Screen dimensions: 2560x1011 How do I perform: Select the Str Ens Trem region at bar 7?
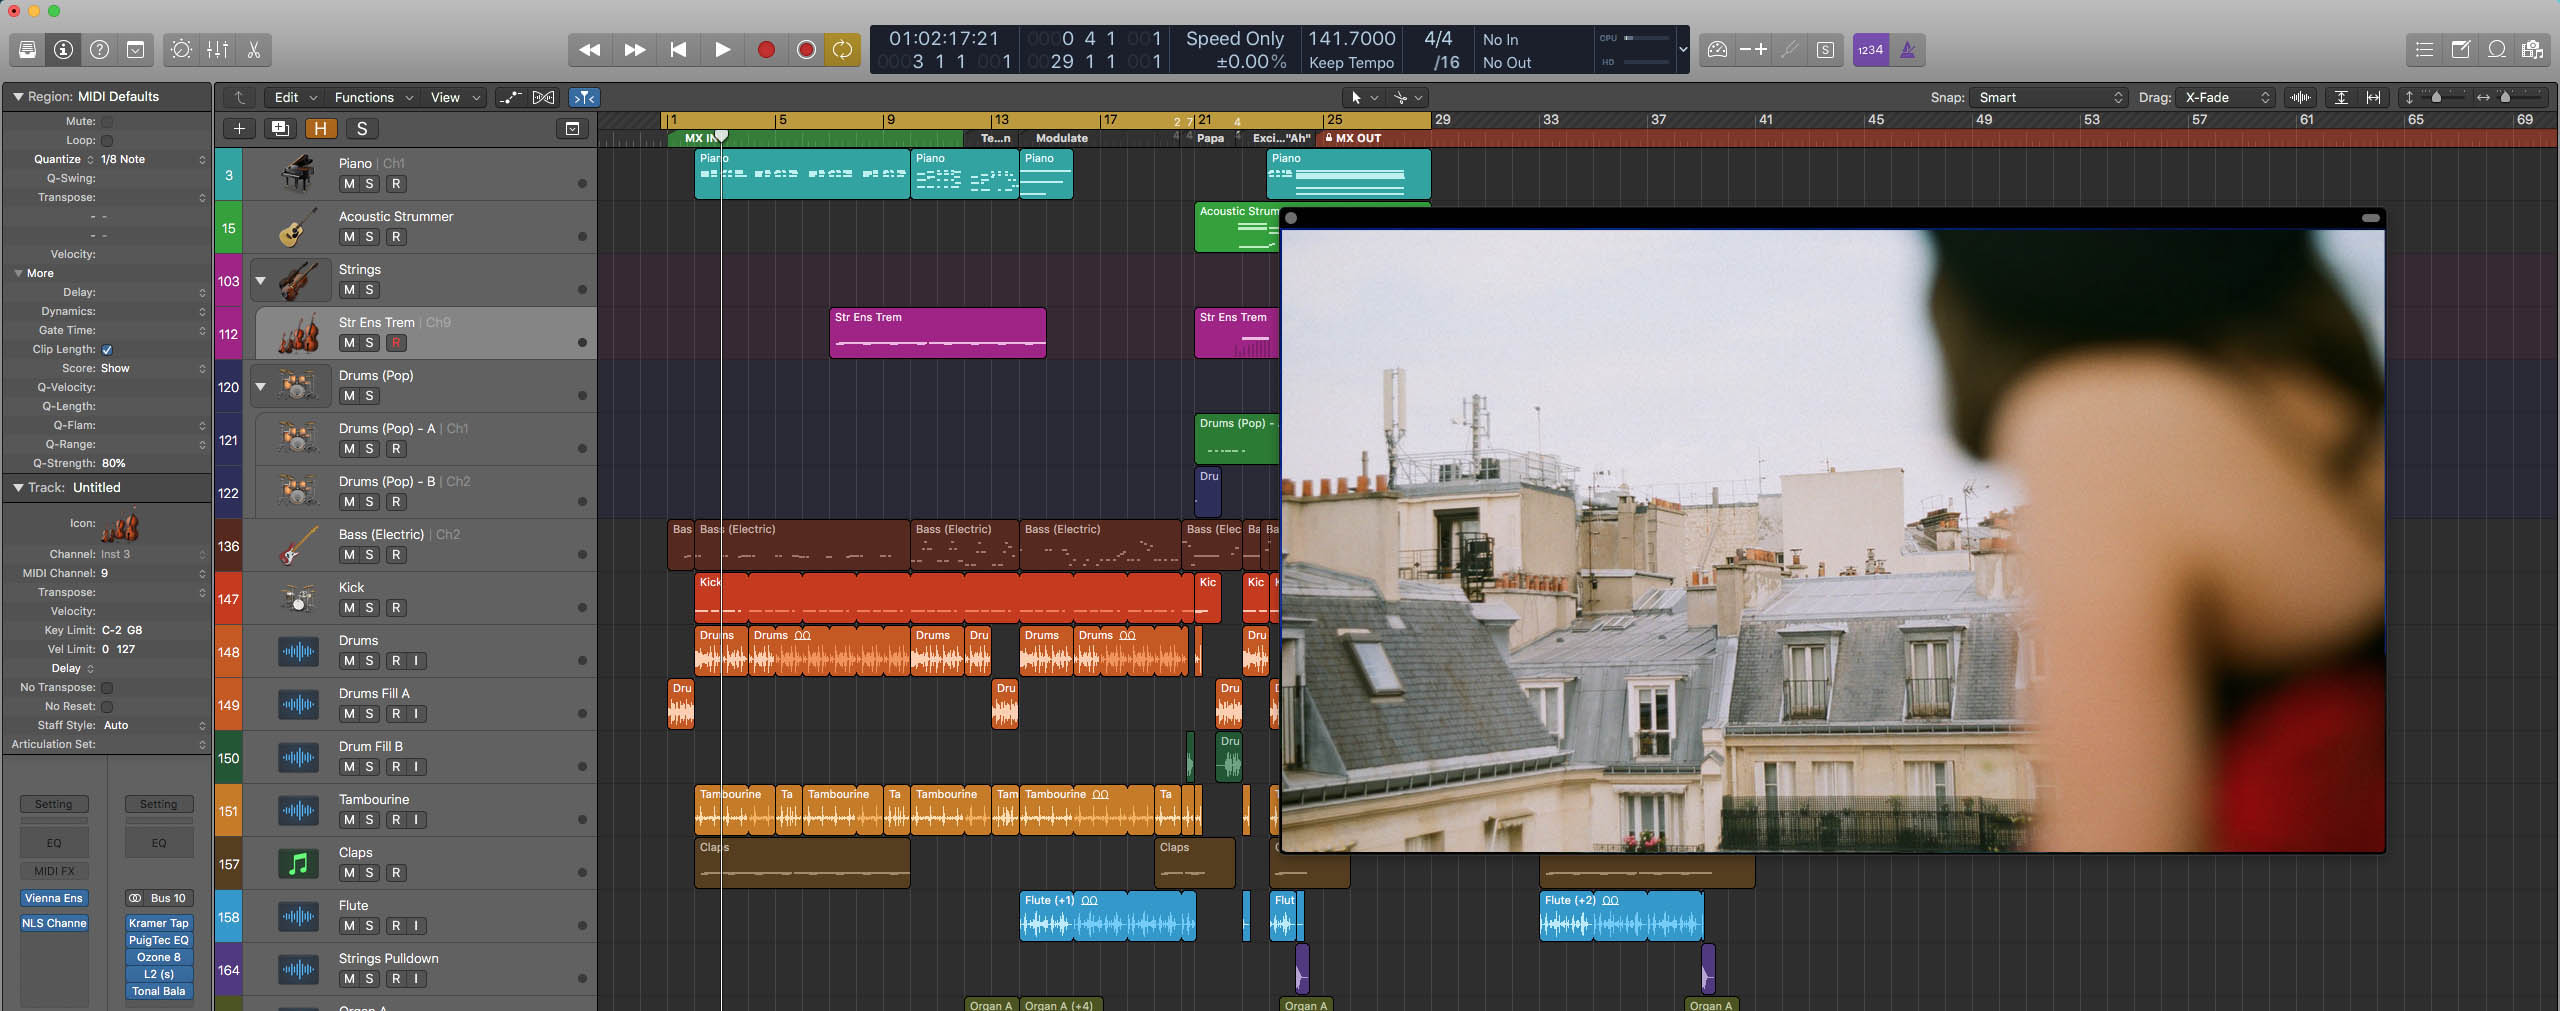[x=938, y=332]
